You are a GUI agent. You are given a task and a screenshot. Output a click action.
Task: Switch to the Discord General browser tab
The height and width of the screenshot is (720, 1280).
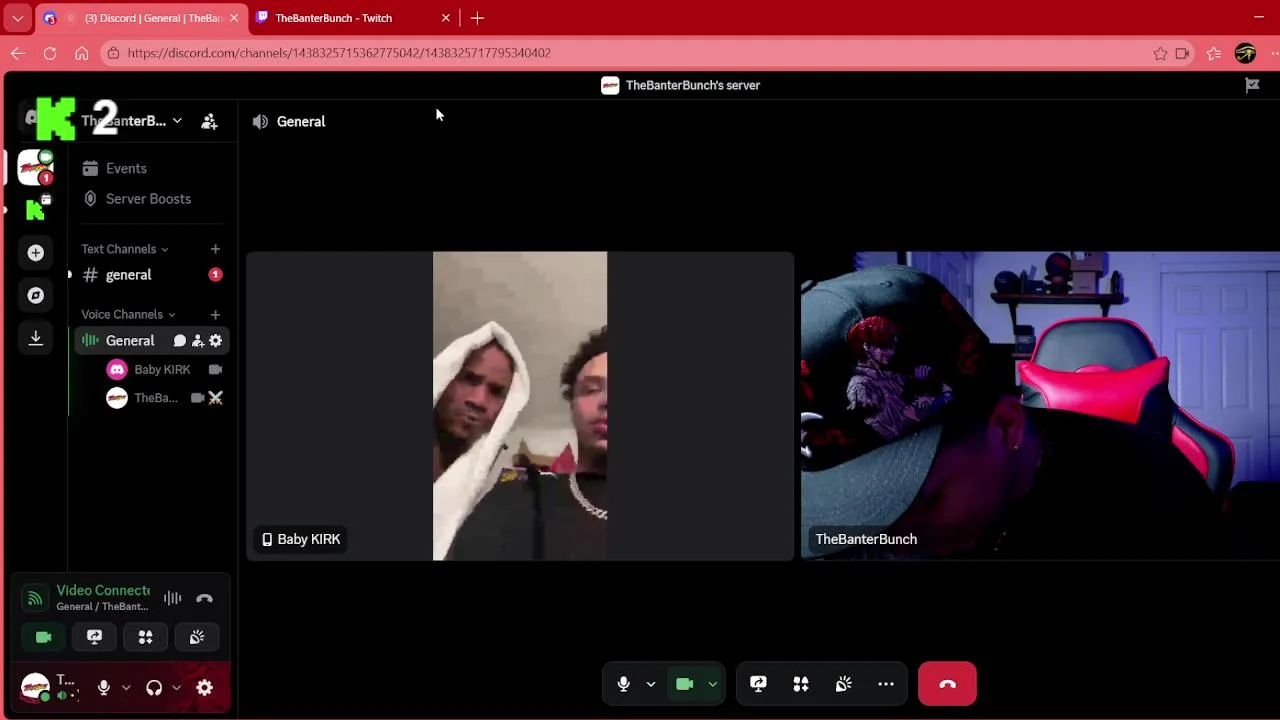[x=140, y=18]
